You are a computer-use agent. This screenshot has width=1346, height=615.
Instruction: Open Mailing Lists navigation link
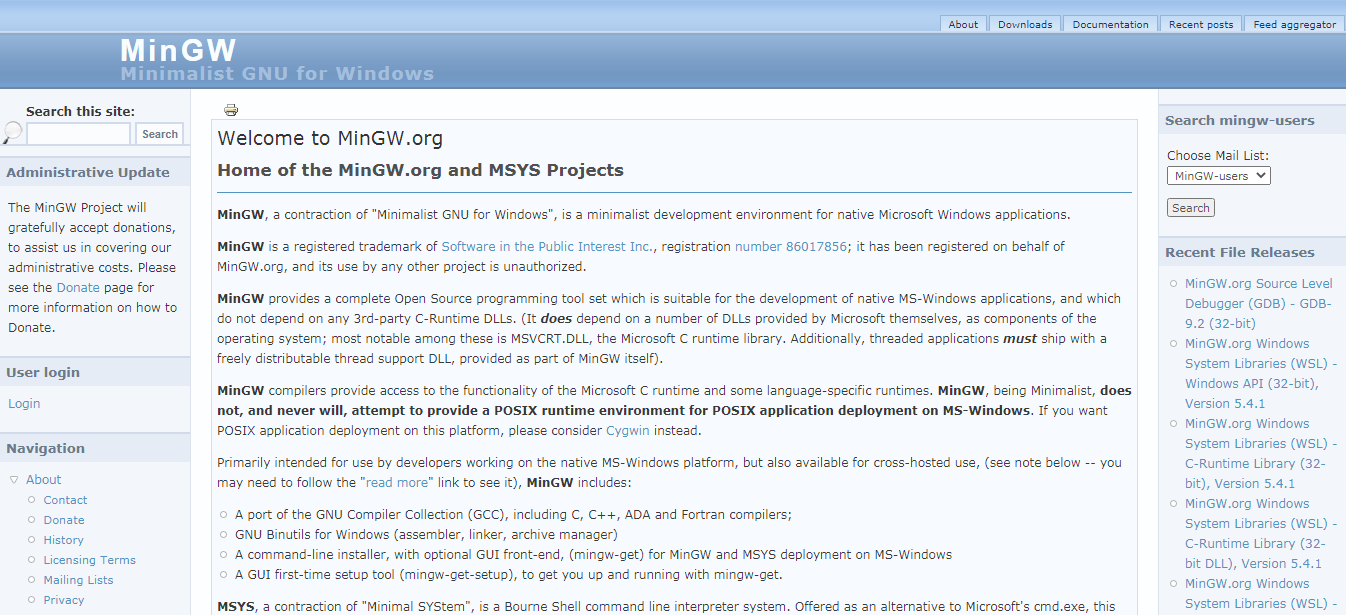click(78, 580)
